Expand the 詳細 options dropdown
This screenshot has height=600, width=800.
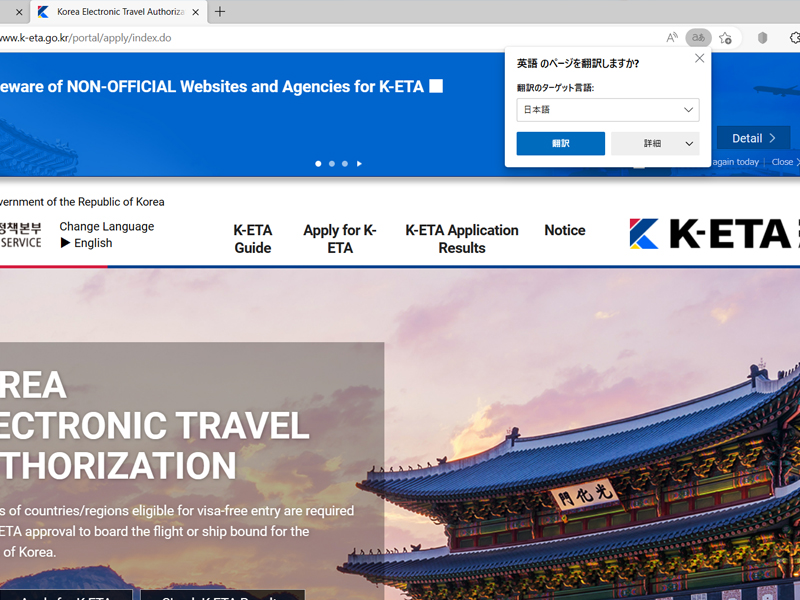(655, 143)
